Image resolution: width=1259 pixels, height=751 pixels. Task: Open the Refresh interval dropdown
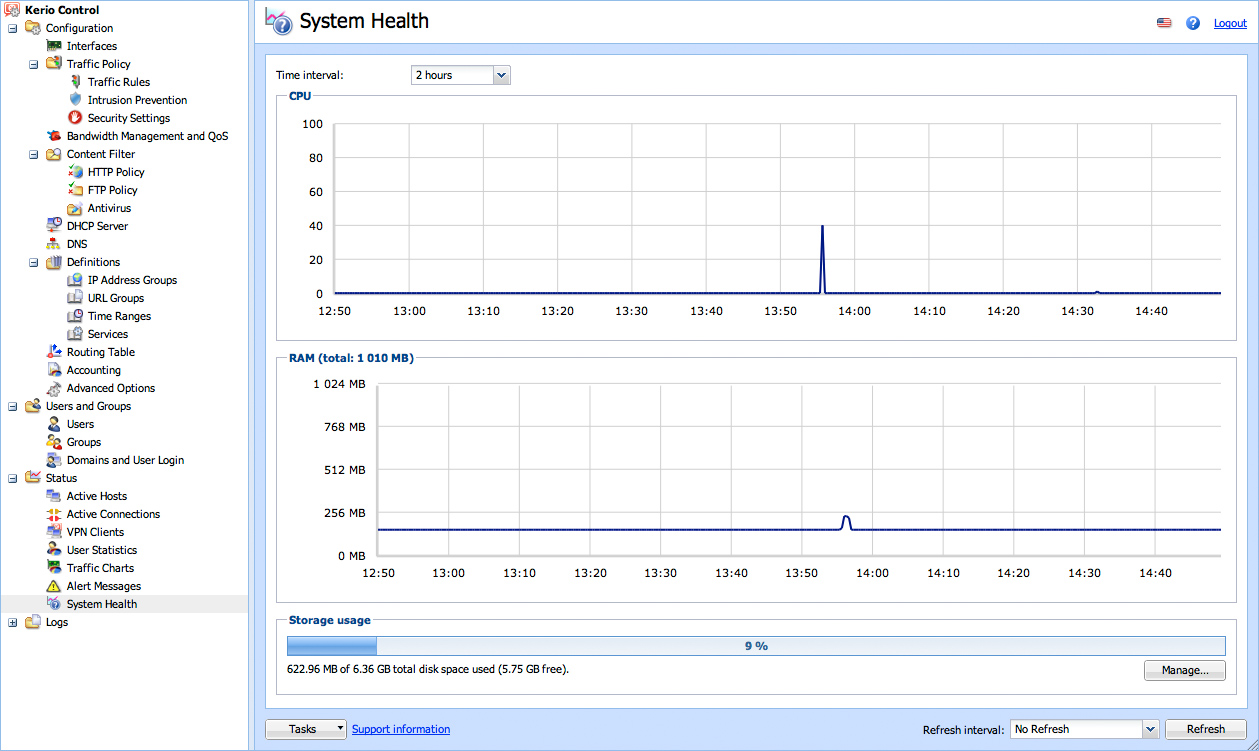[x=1149, y=729]
